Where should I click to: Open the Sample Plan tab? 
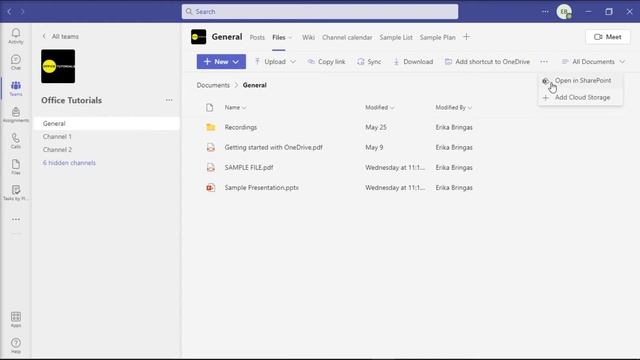[437, 37]
